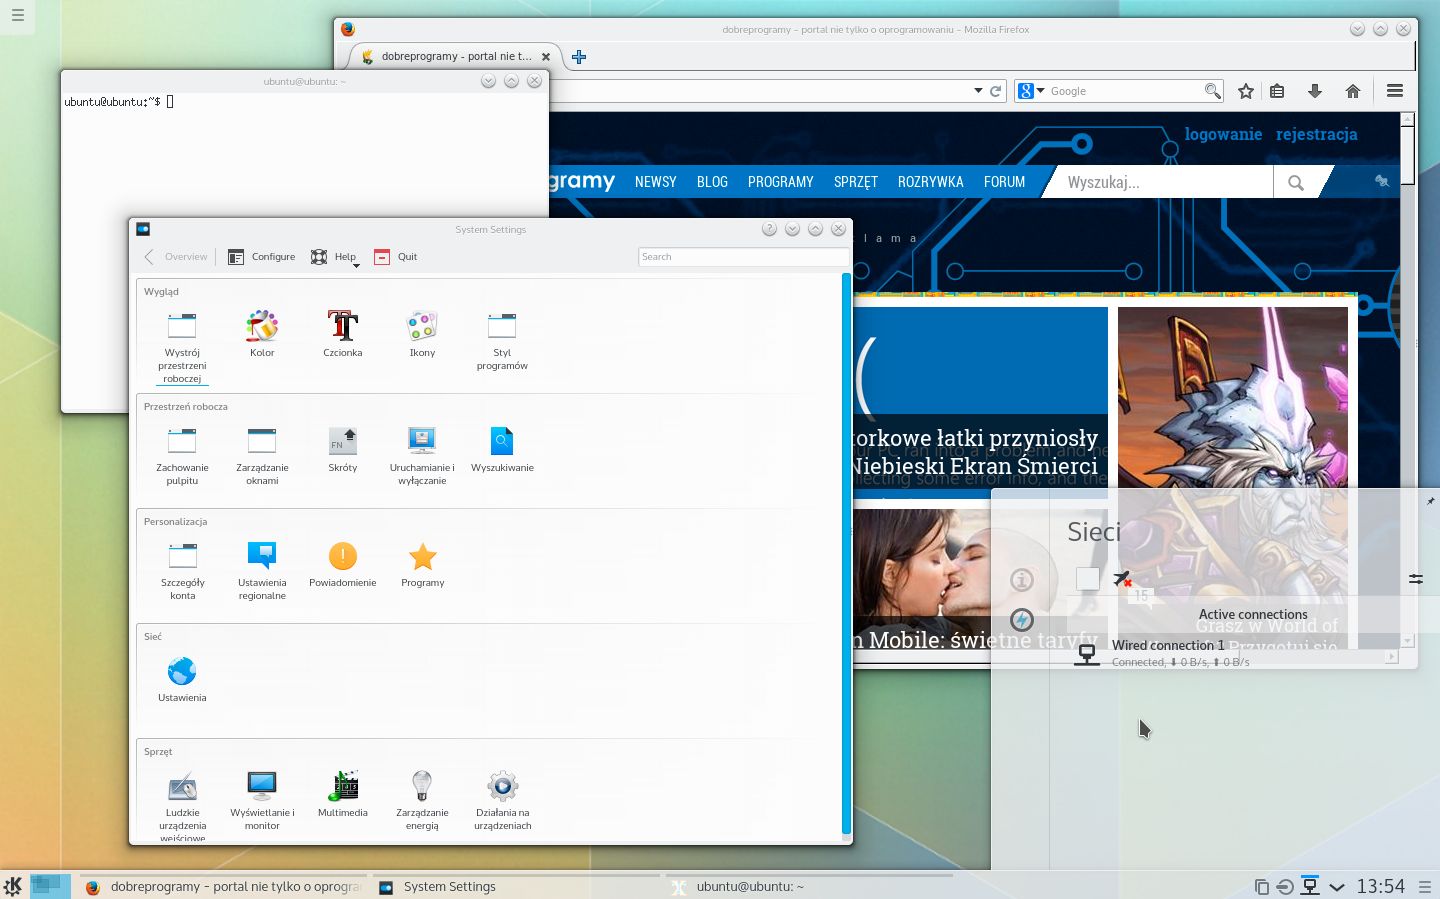Go to the Firefox home page icon

pyautogui.click(x=1353, y=91)
